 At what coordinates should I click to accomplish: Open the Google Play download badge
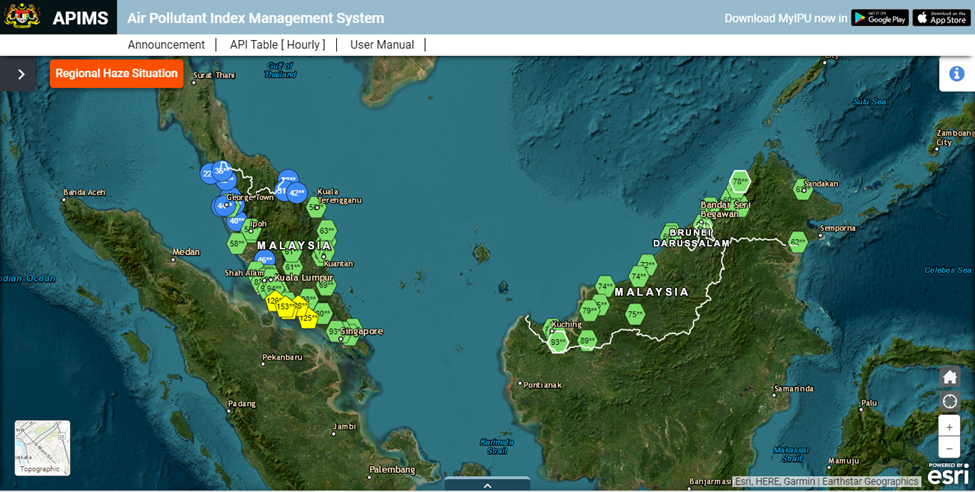(x=879, y=18)
